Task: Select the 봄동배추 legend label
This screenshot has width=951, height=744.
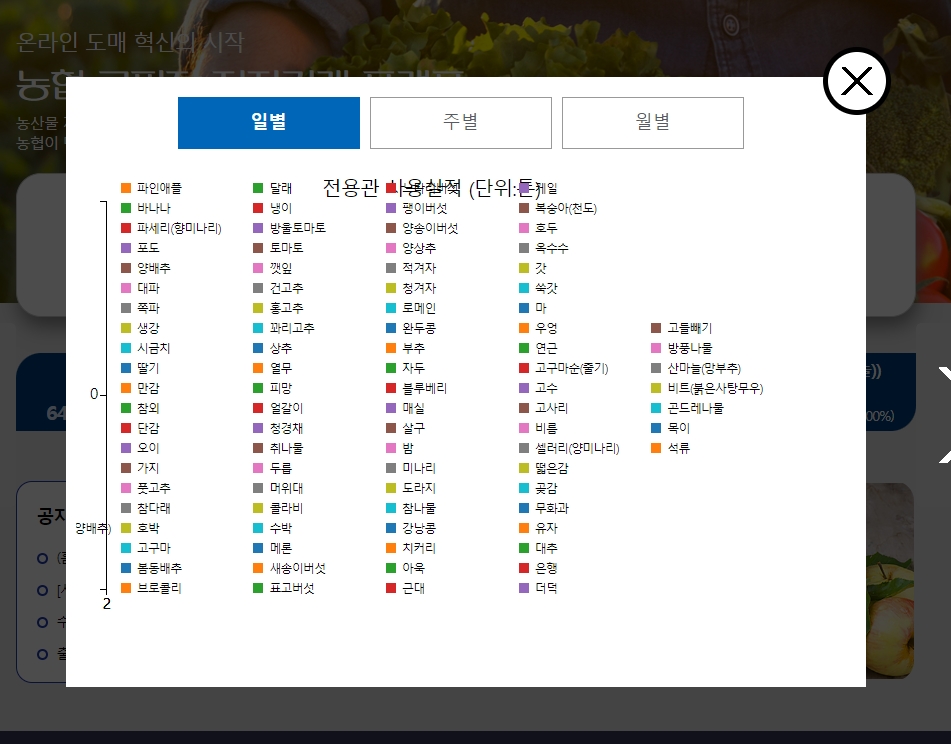Action: click(x=160, y=568)
